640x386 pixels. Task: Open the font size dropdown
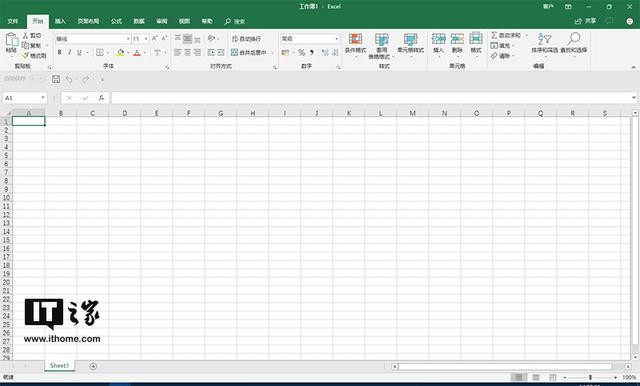[x=146, y=39]
